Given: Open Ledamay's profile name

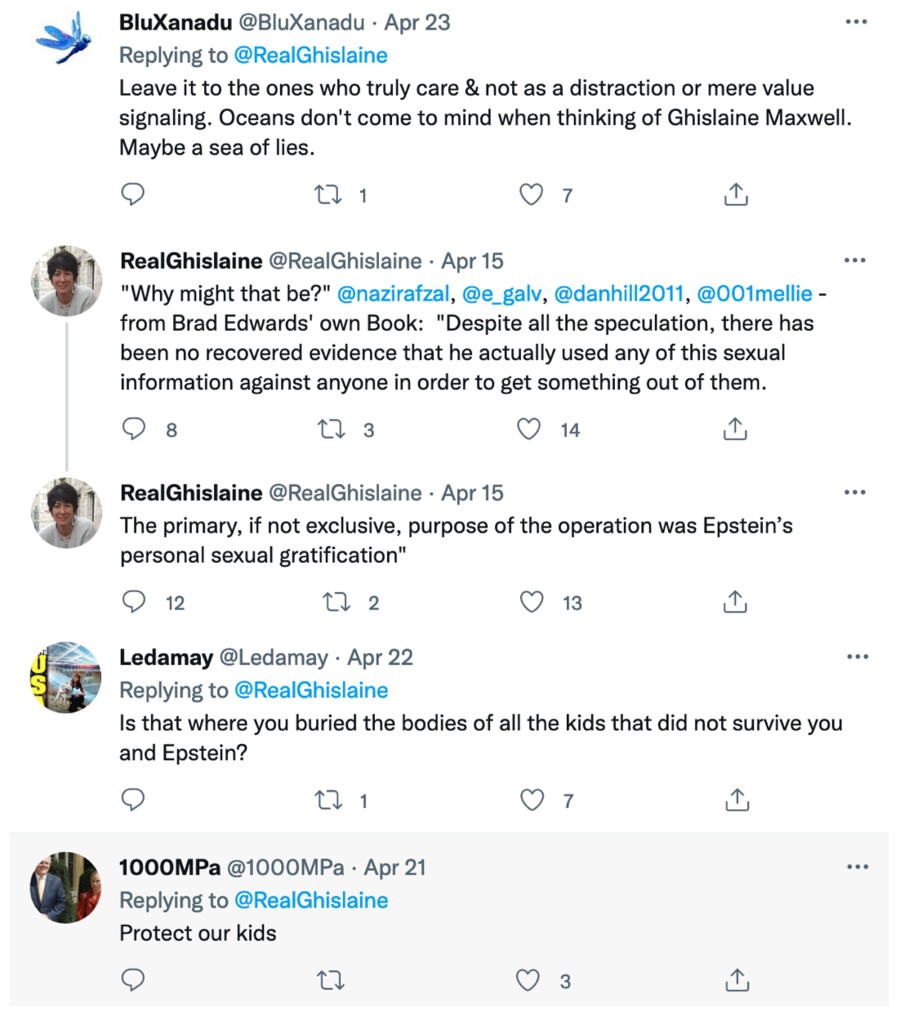Looking at the screenshot, I should (x=166, y=658).
